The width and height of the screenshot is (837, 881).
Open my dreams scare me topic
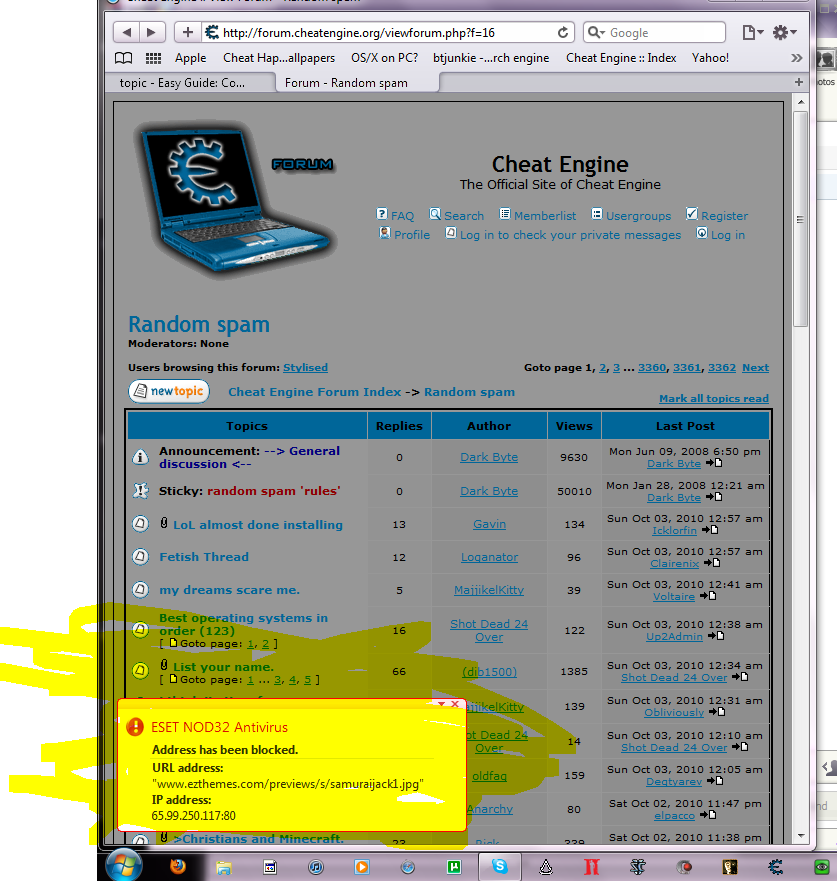pos(229,590)
